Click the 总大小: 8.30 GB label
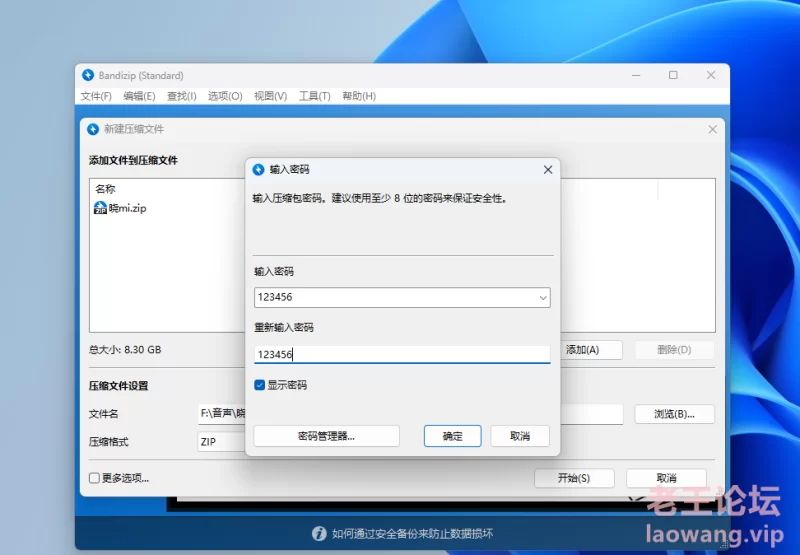 (x=125, y=350)
